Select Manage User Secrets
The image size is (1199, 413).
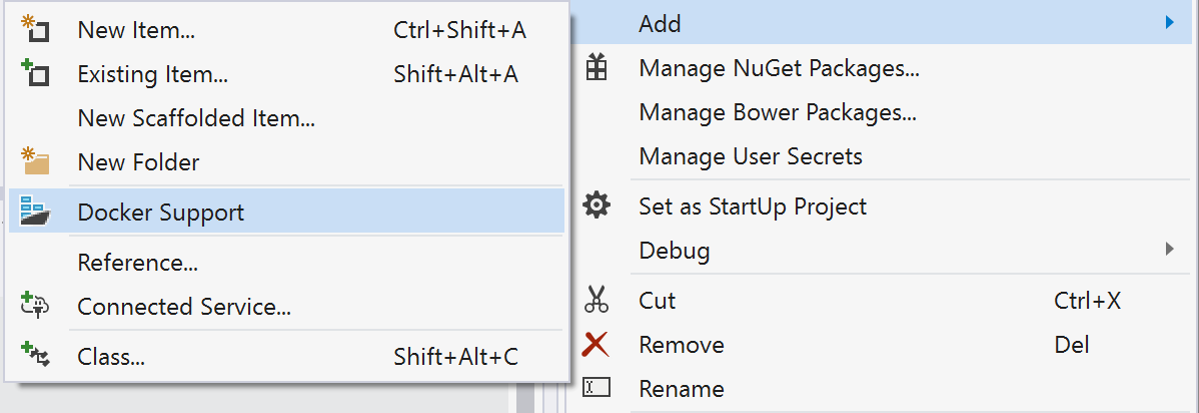[750, 156]
